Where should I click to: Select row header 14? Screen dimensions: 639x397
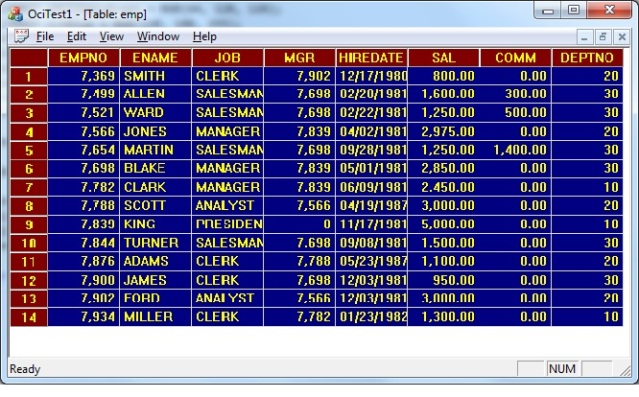(29, 317)
